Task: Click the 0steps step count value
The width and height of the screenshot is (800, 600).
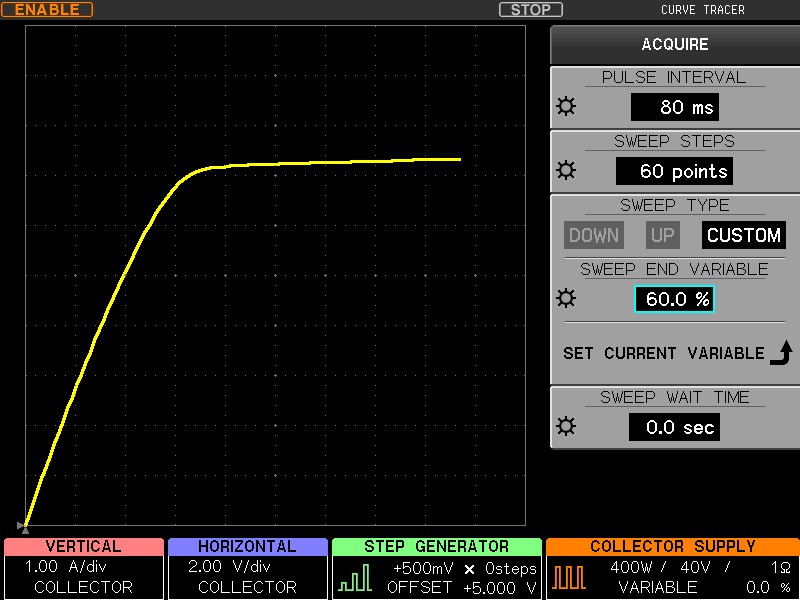Action: point(511,568)
